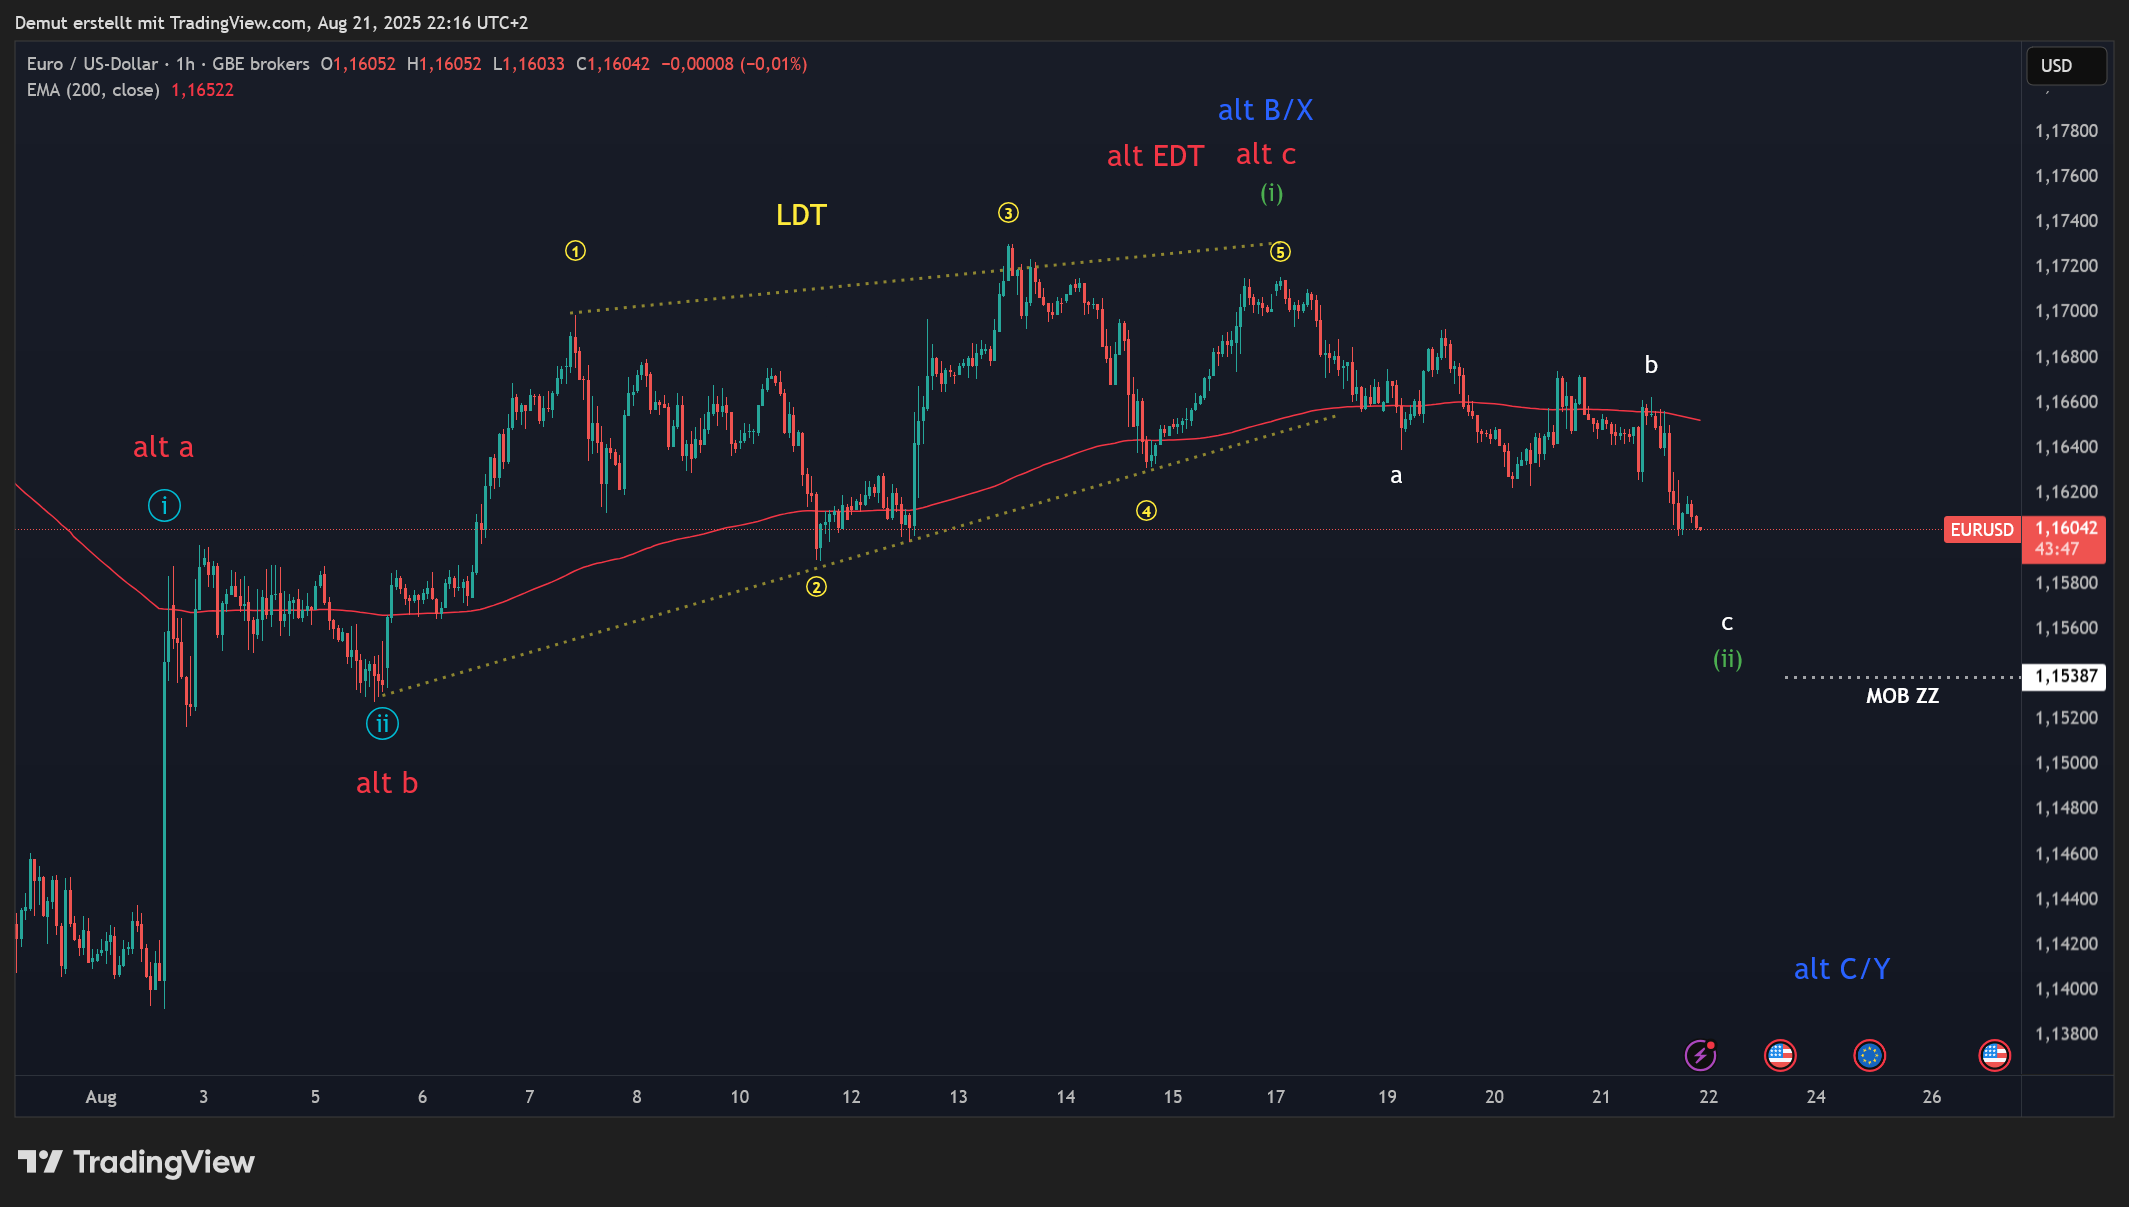Select the cyan circled i wave label

click(164, 506)
